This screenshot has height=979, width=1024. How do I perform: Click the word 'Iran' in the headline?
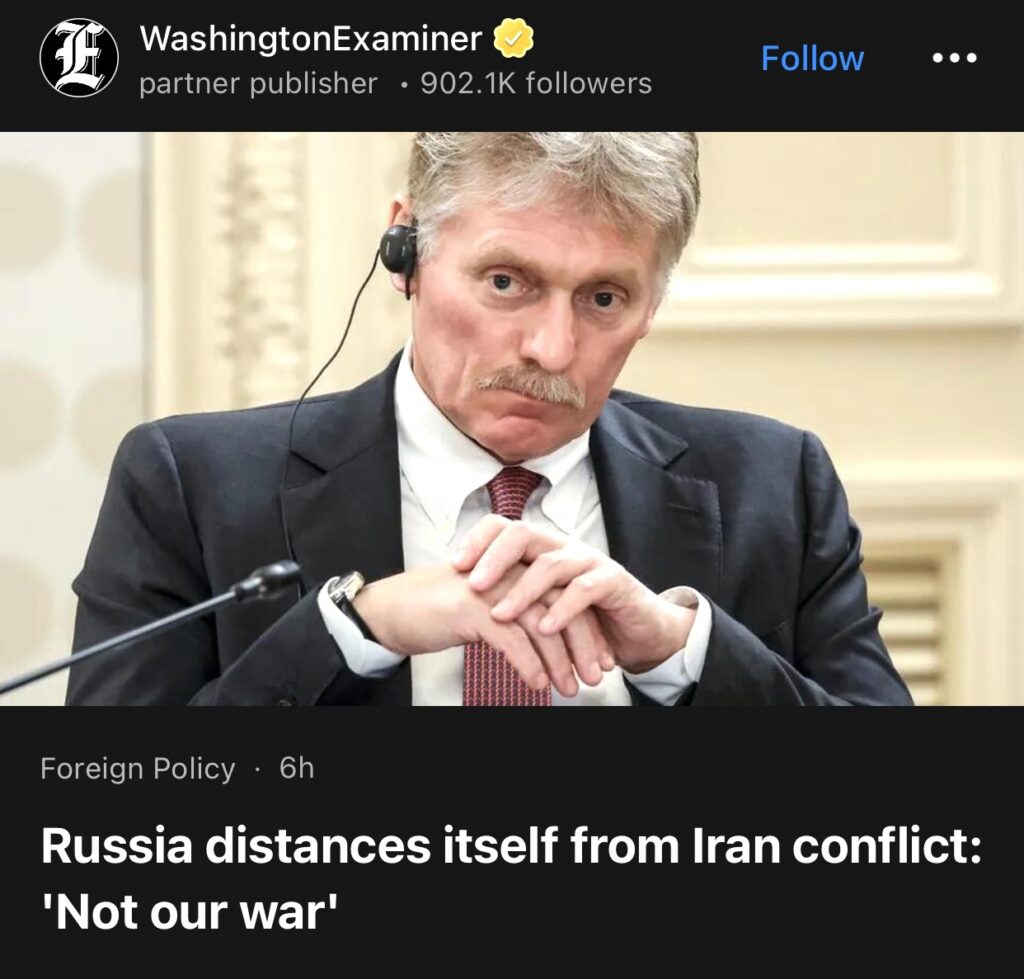pyautogui.click(x=735, y=846)
